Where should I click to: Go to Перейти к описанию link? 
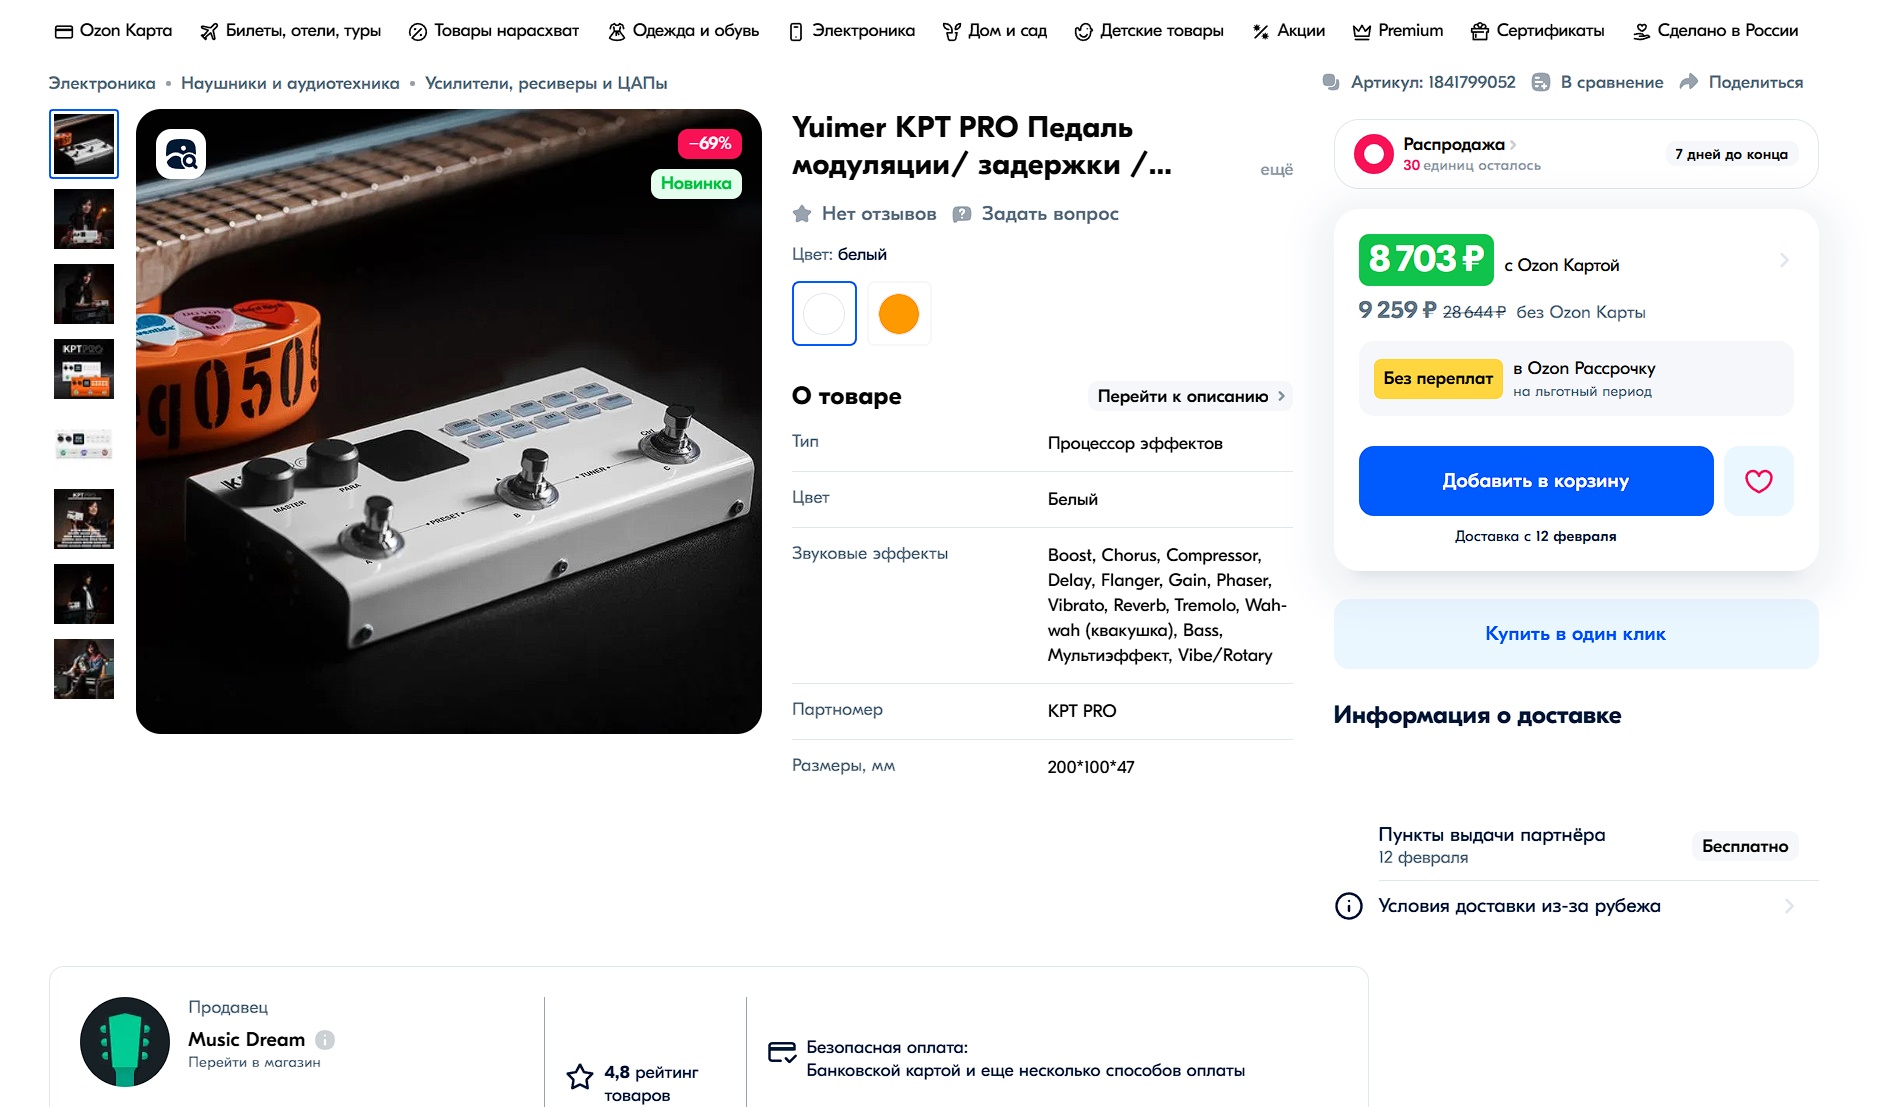coord(1190,396)
